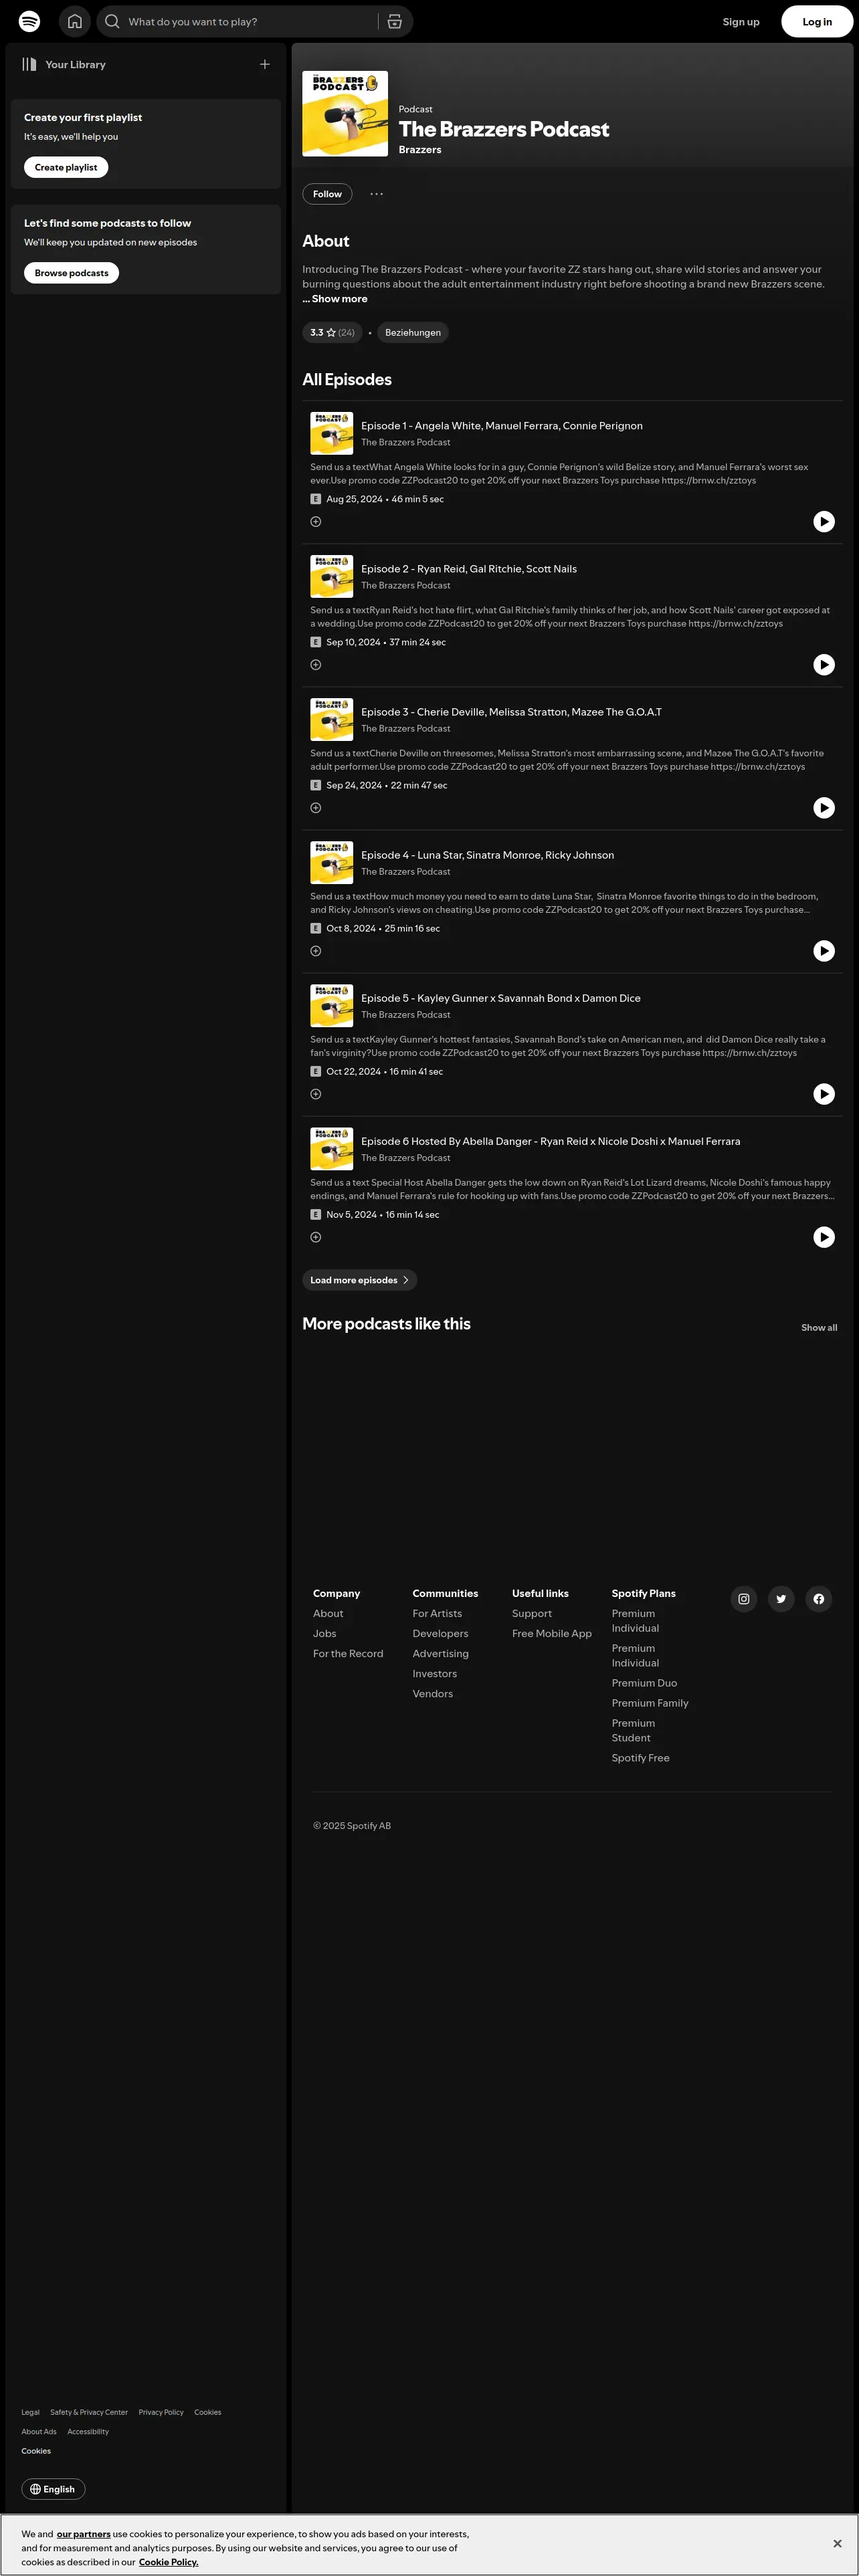
Task: Open Privacy Policy sidebar link
Action: pyautogui.click(x=161, y=2412)
